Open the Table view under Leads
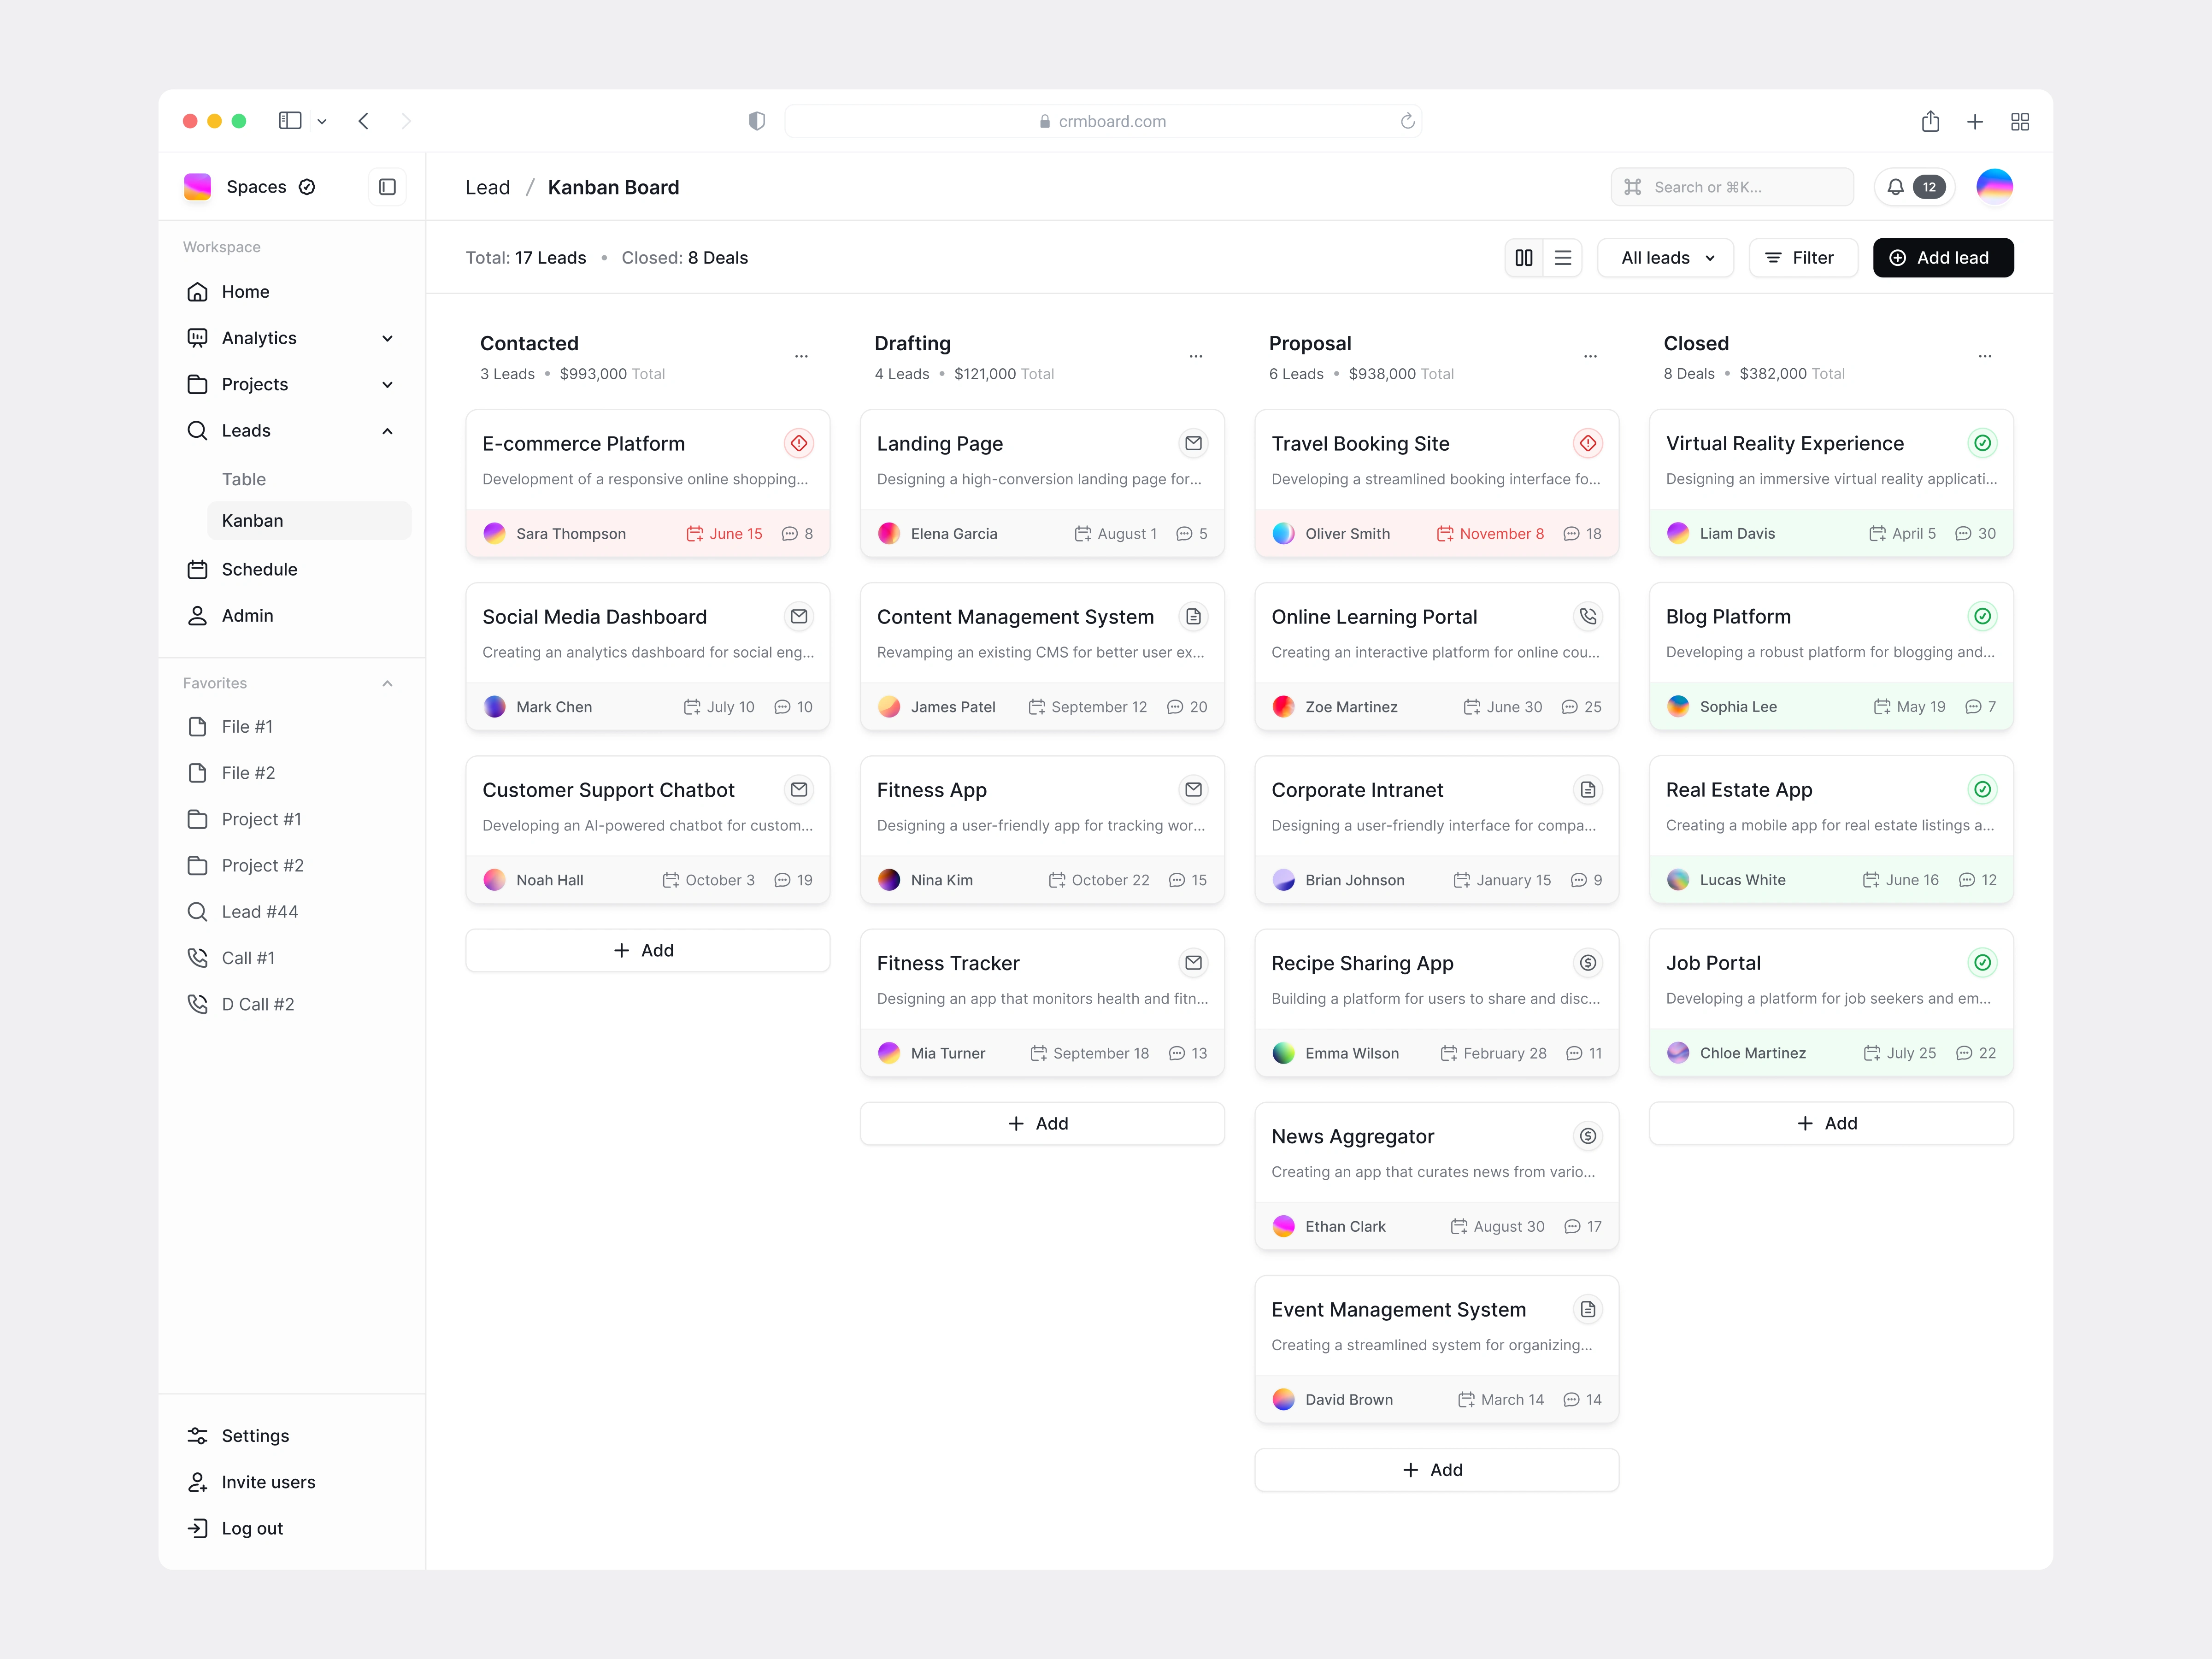Viewport: 2212px width, 1659px height. coord(244,479)
